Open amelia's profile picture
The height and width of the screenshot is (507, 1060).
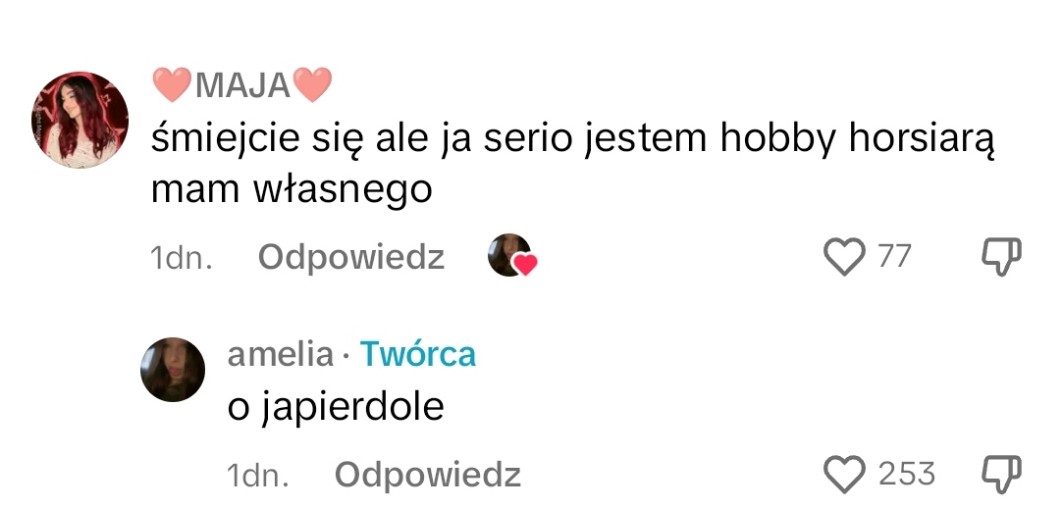(x=172, y=369)
